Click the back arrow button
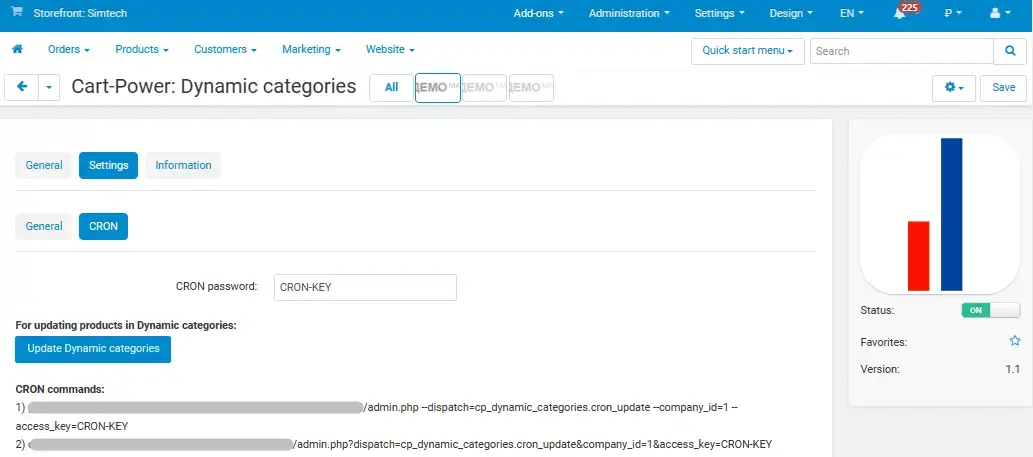The height and width of the screenshot is (457, 1033). click(x=22, y=88)
